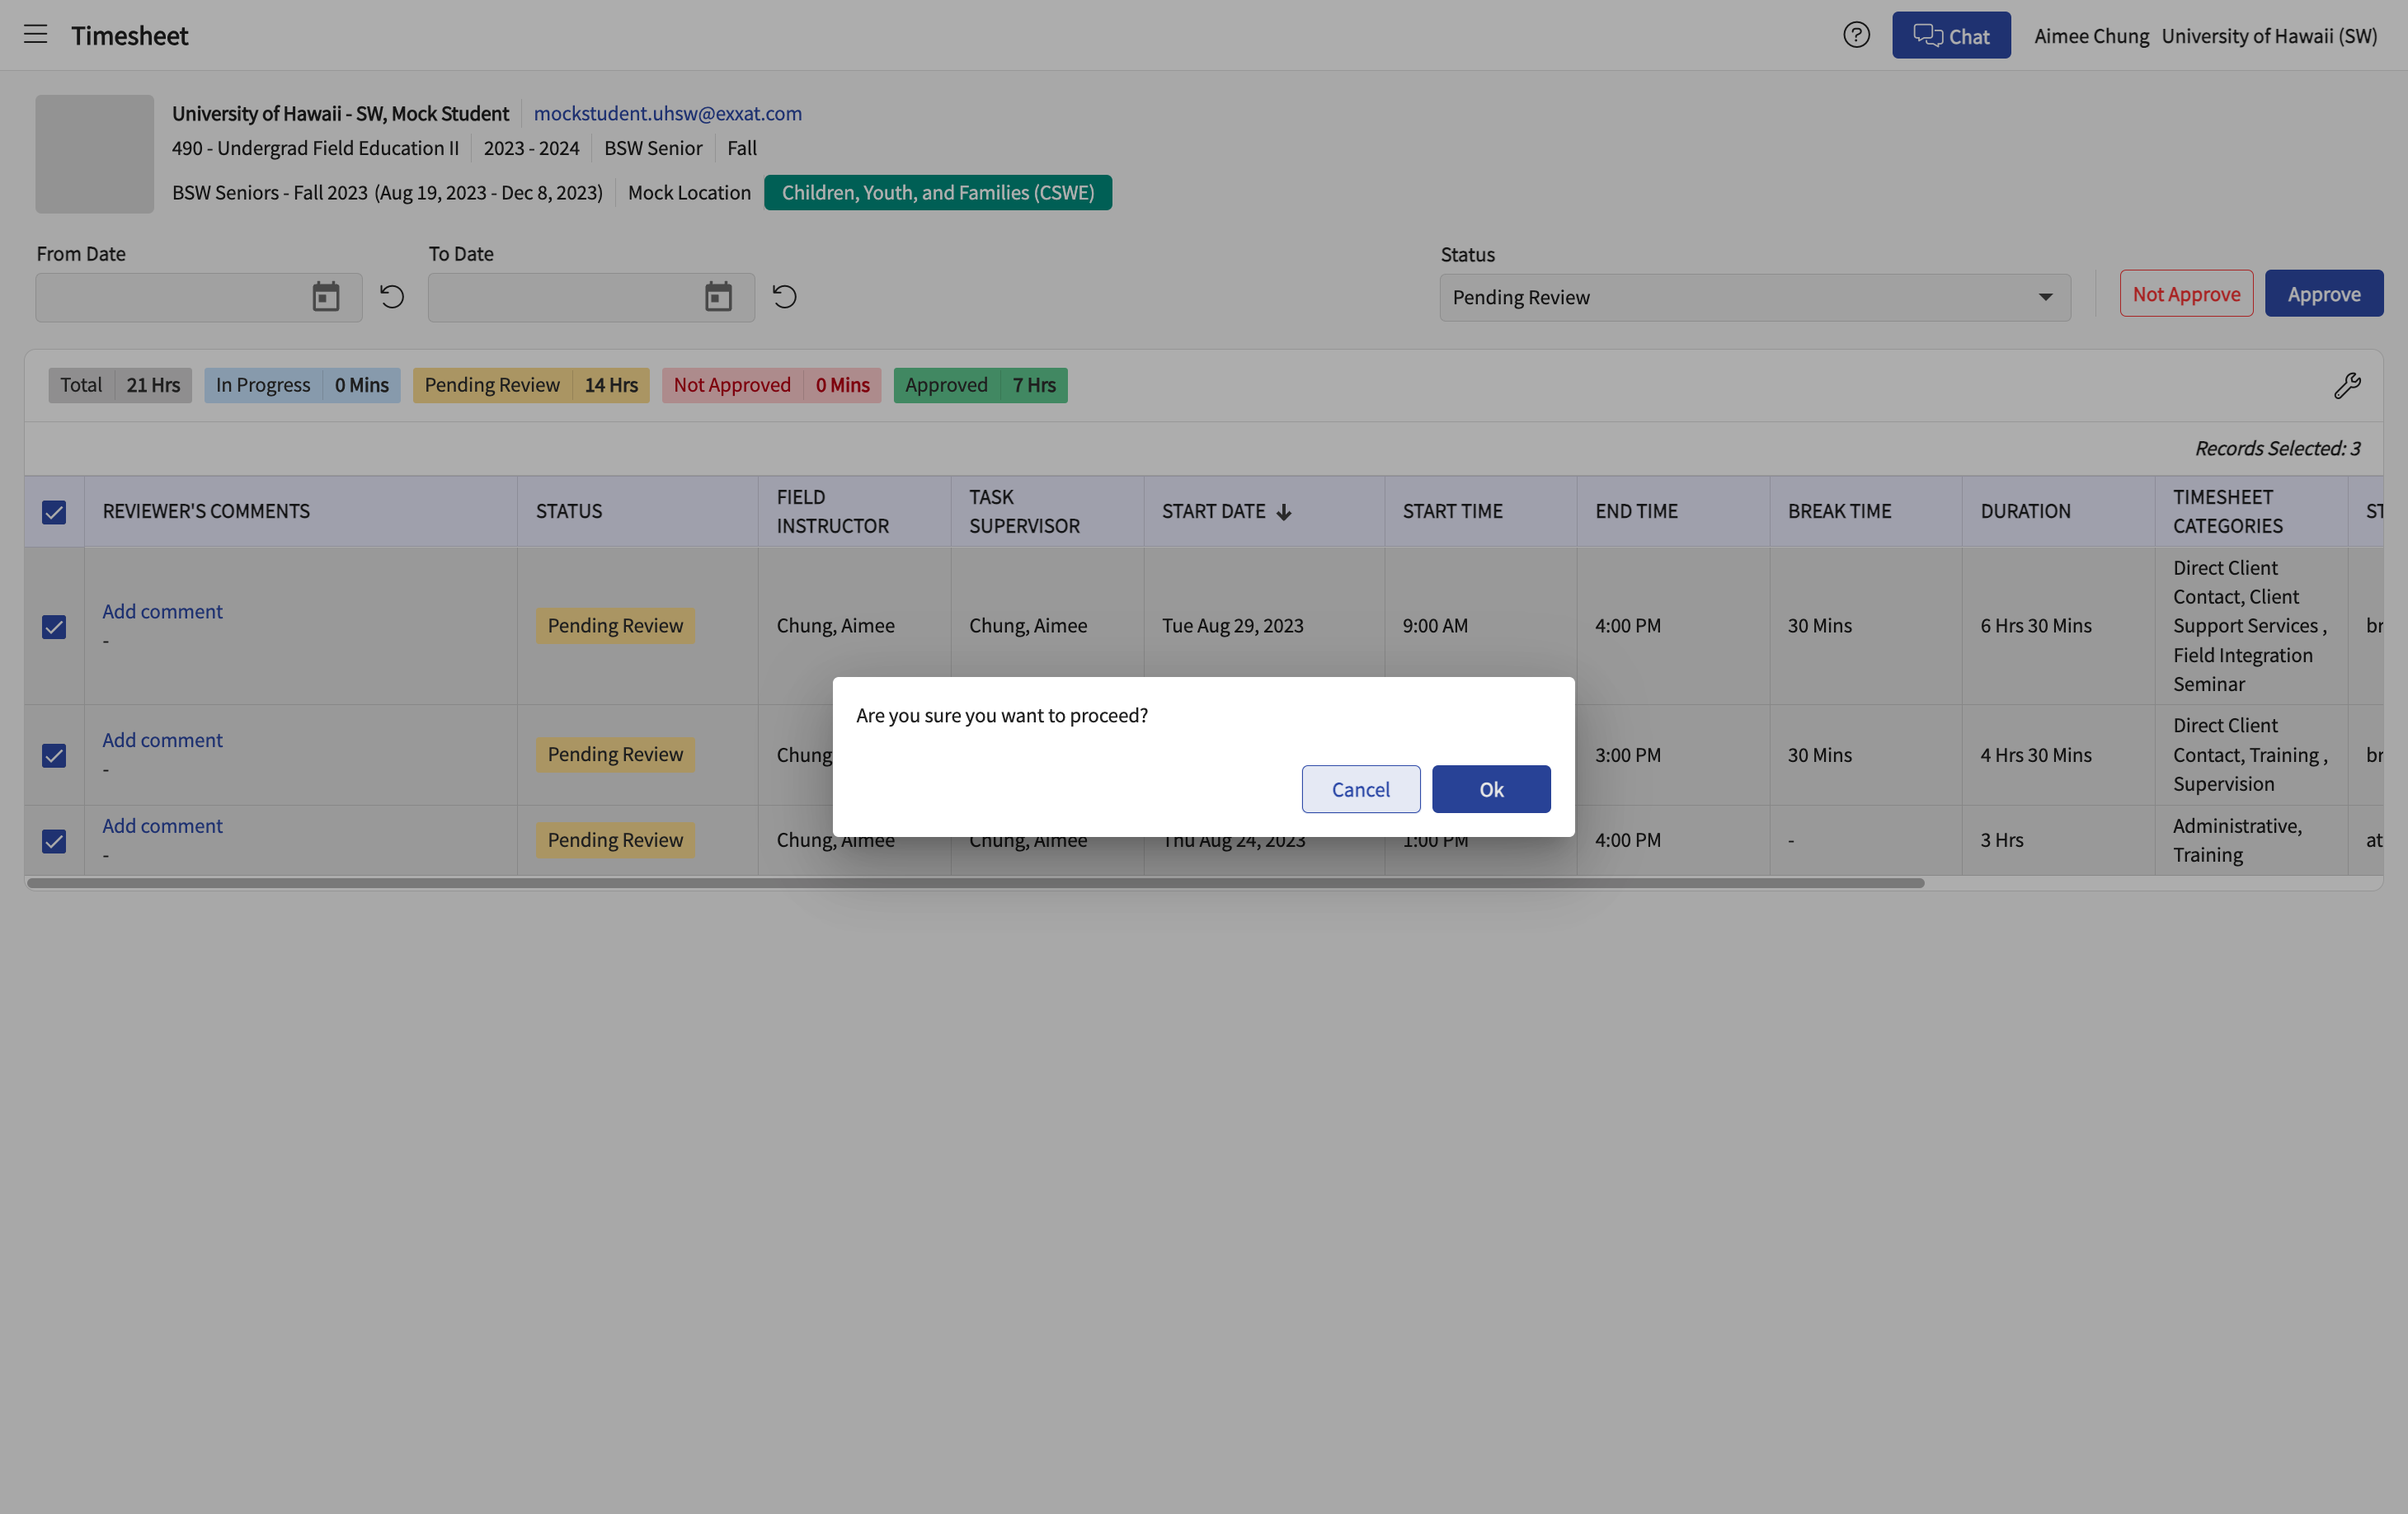
Task: Click the Not Approve button
Action: pyautogui.click(x=2186, y=294)
